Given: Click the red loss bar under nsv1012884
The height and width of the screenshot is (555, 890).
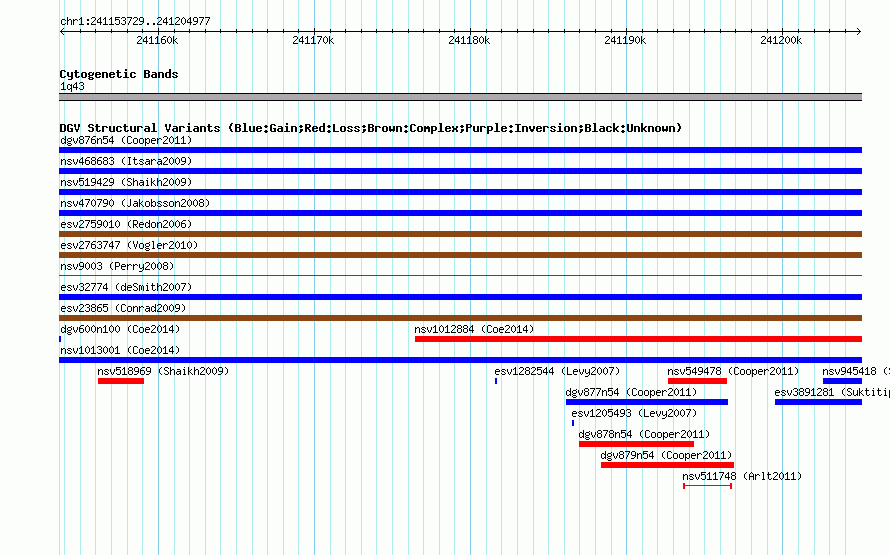Looking at the screenshot, I should [x=639, y=339].
